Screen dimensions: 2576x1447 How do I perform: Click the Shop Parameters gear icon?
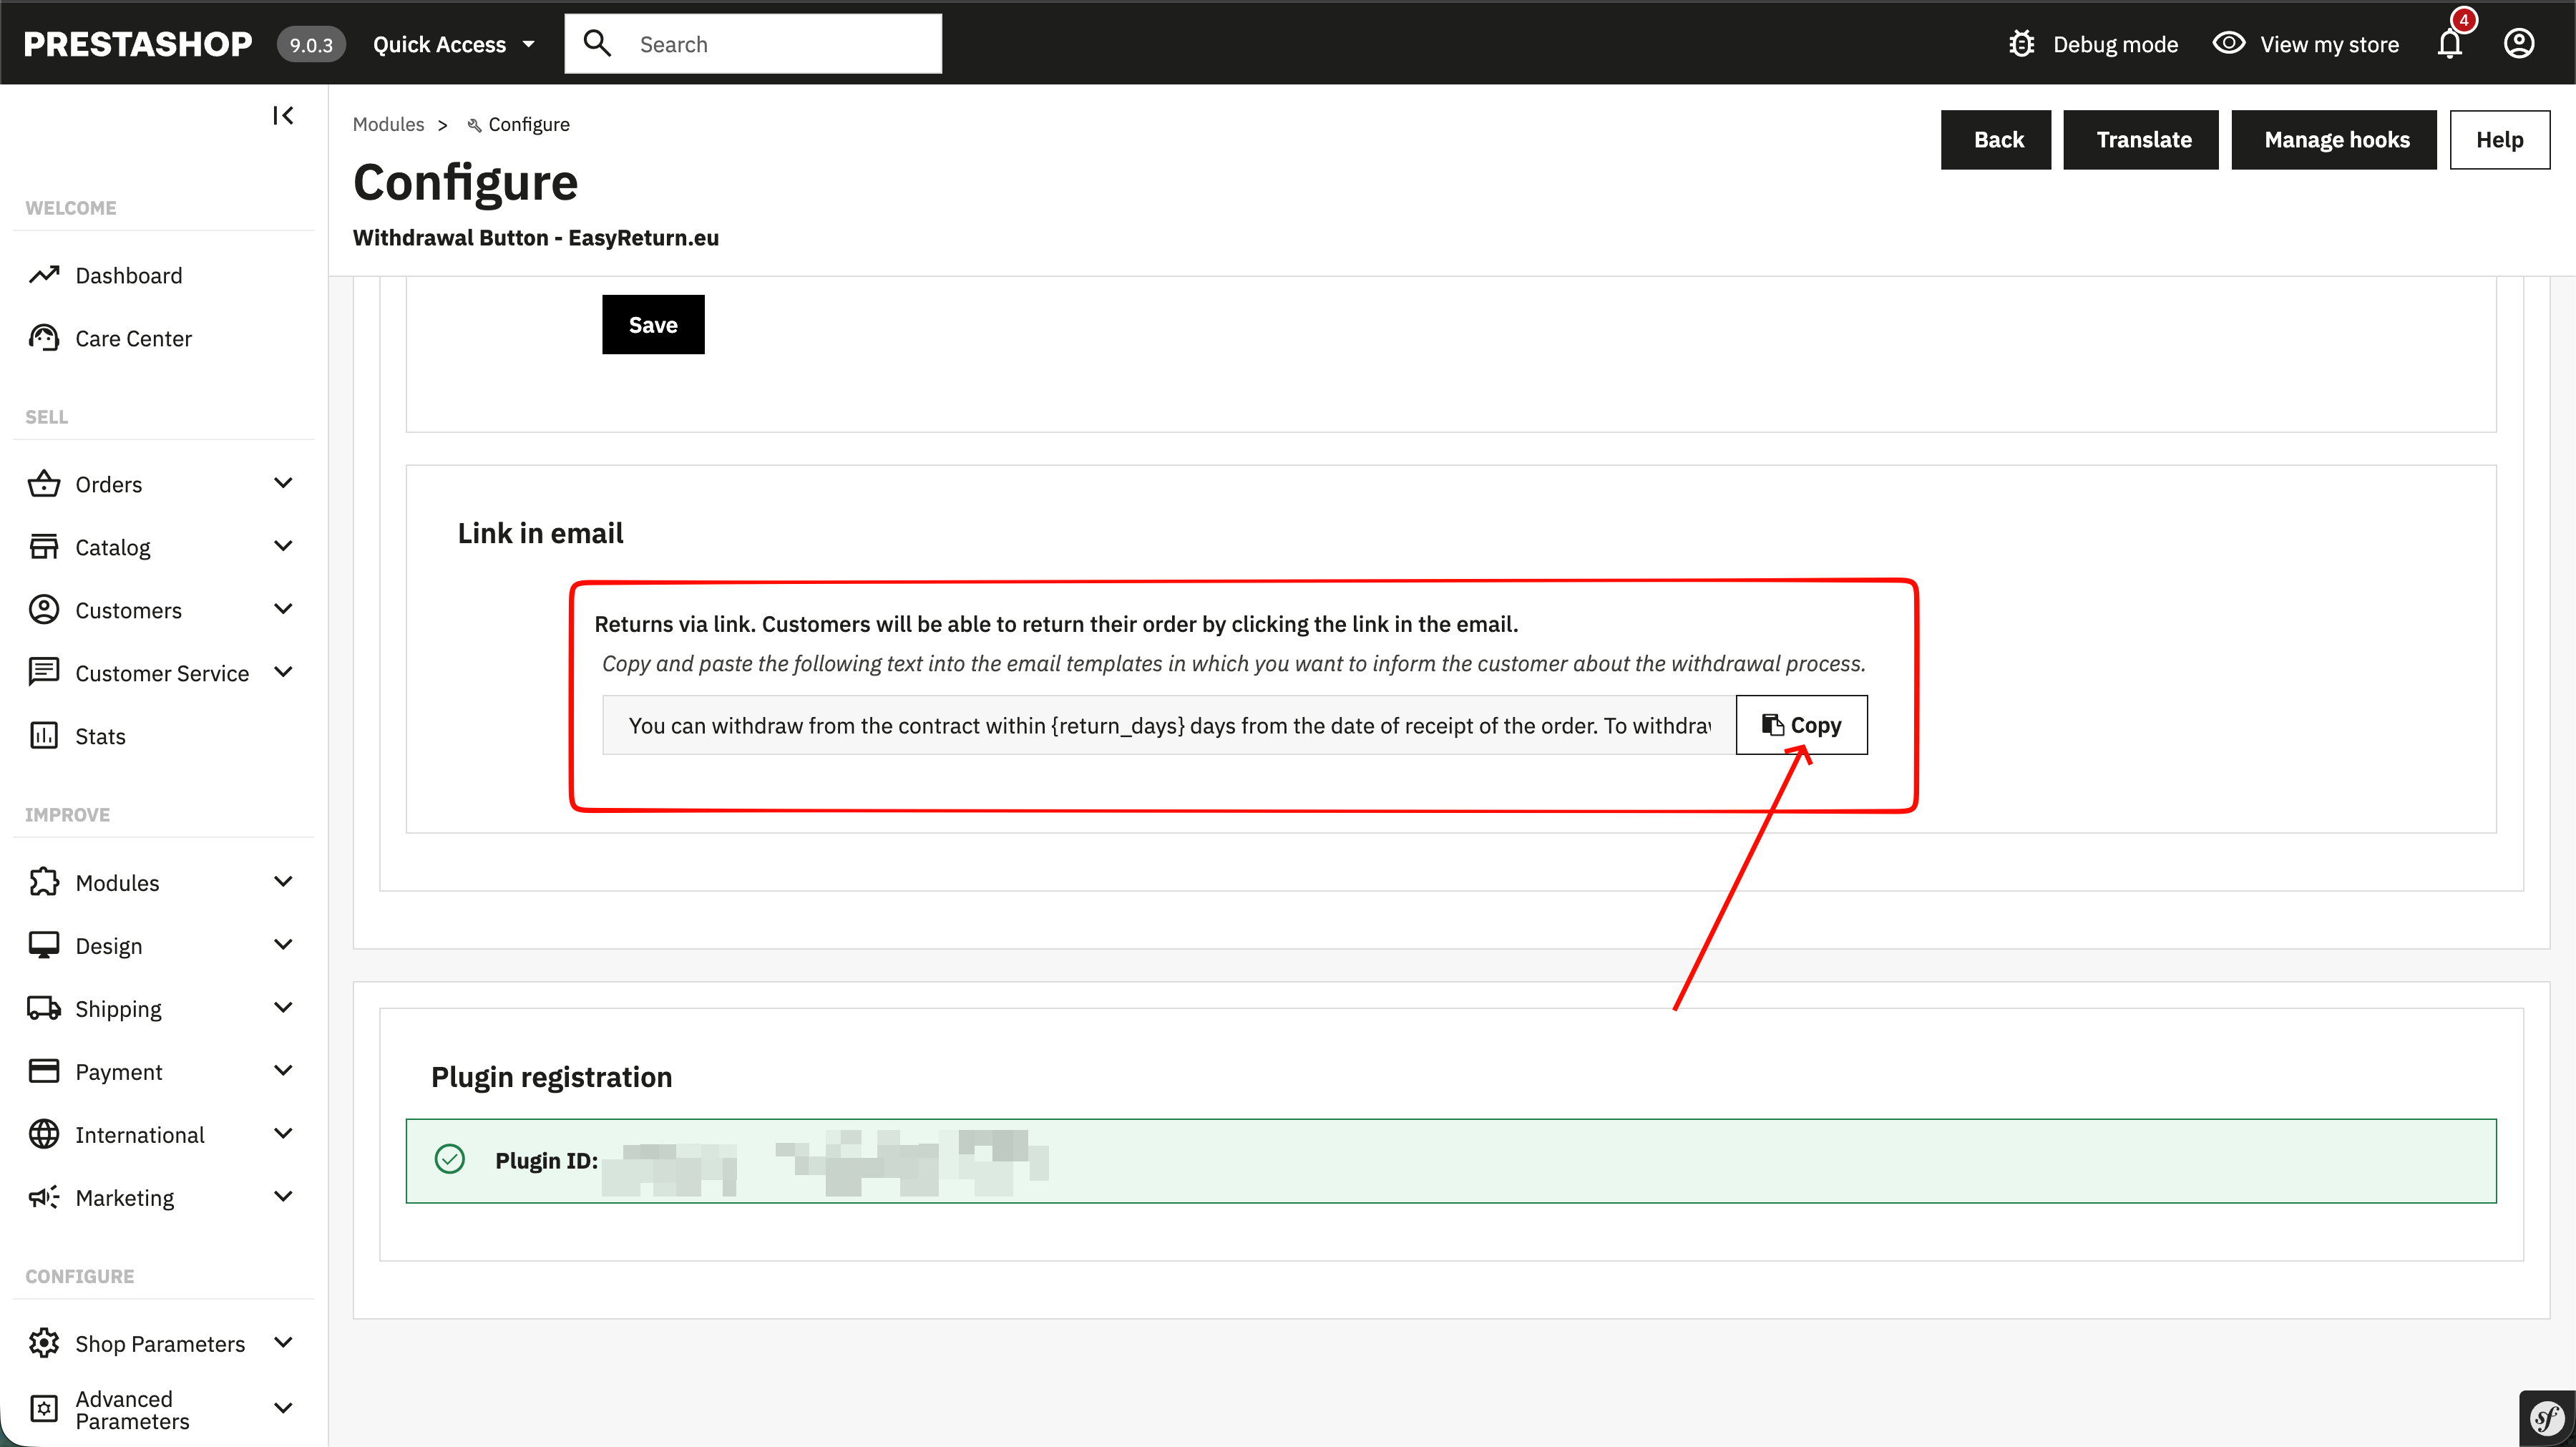click(x=44, y=1343)
